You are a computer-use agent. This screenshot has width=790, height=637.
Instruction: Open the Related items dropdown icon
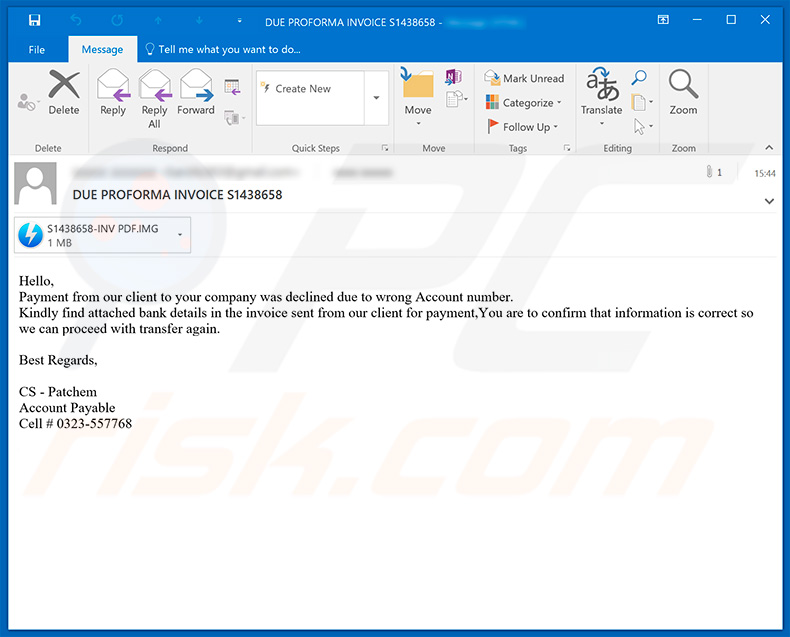point(642,102)
